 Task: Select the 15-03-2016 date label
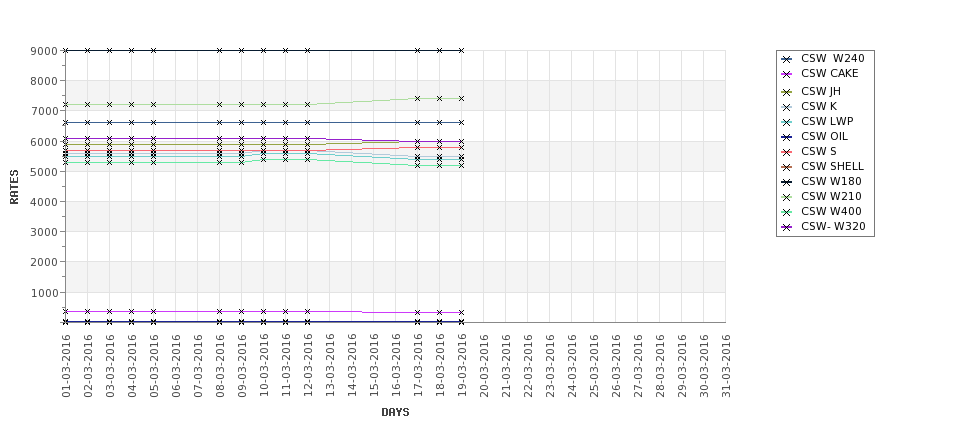(374, 366)
